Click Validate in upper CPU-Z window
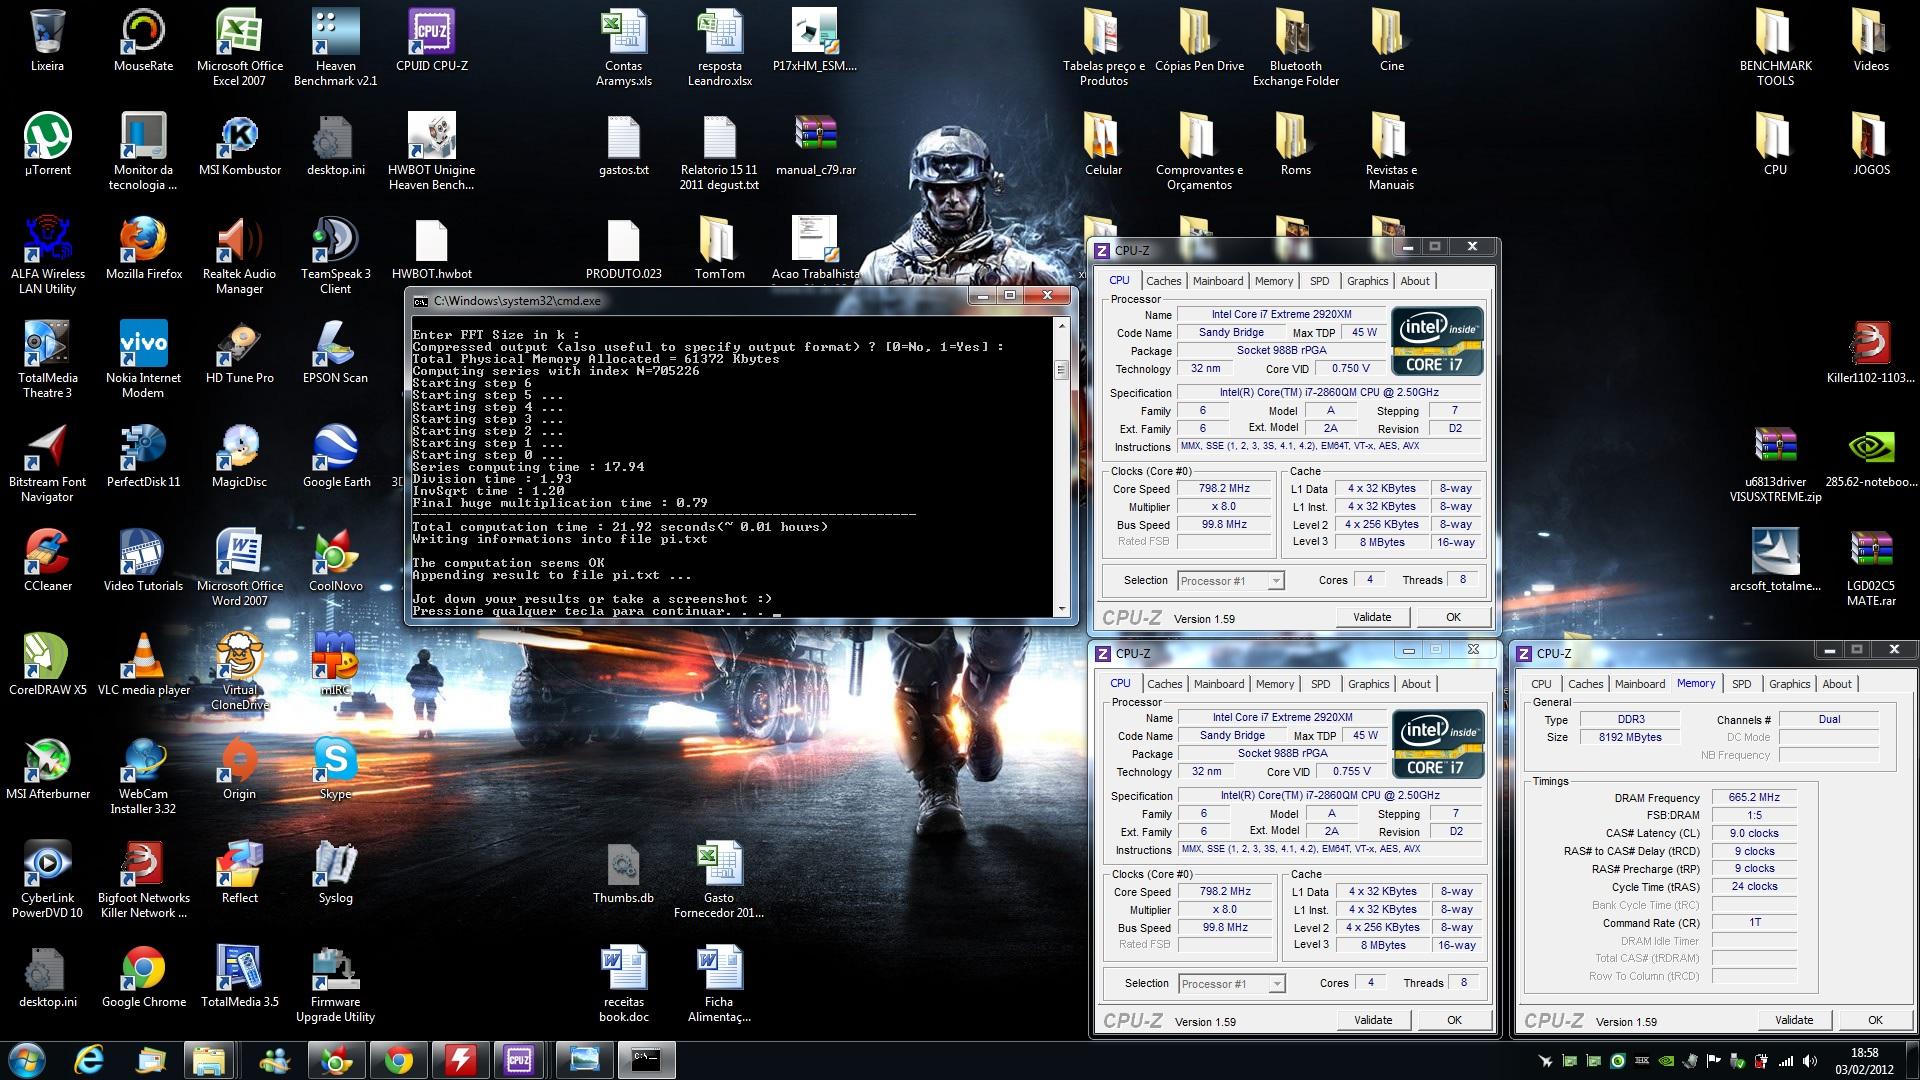The width and height of the screenshot is (1920, 1080). tap(1372, 617)
